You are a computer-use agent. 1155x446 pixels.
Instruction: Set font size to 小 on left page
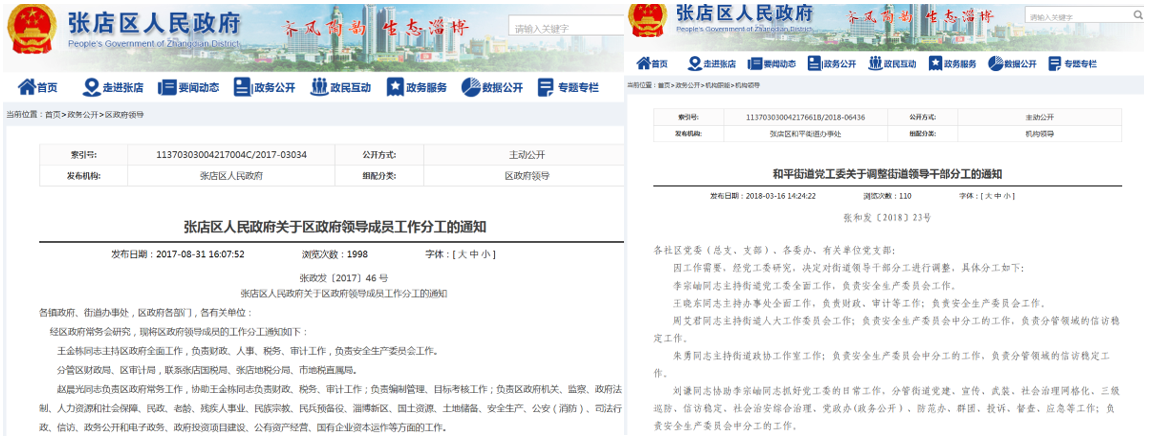(x=486, y=255)
